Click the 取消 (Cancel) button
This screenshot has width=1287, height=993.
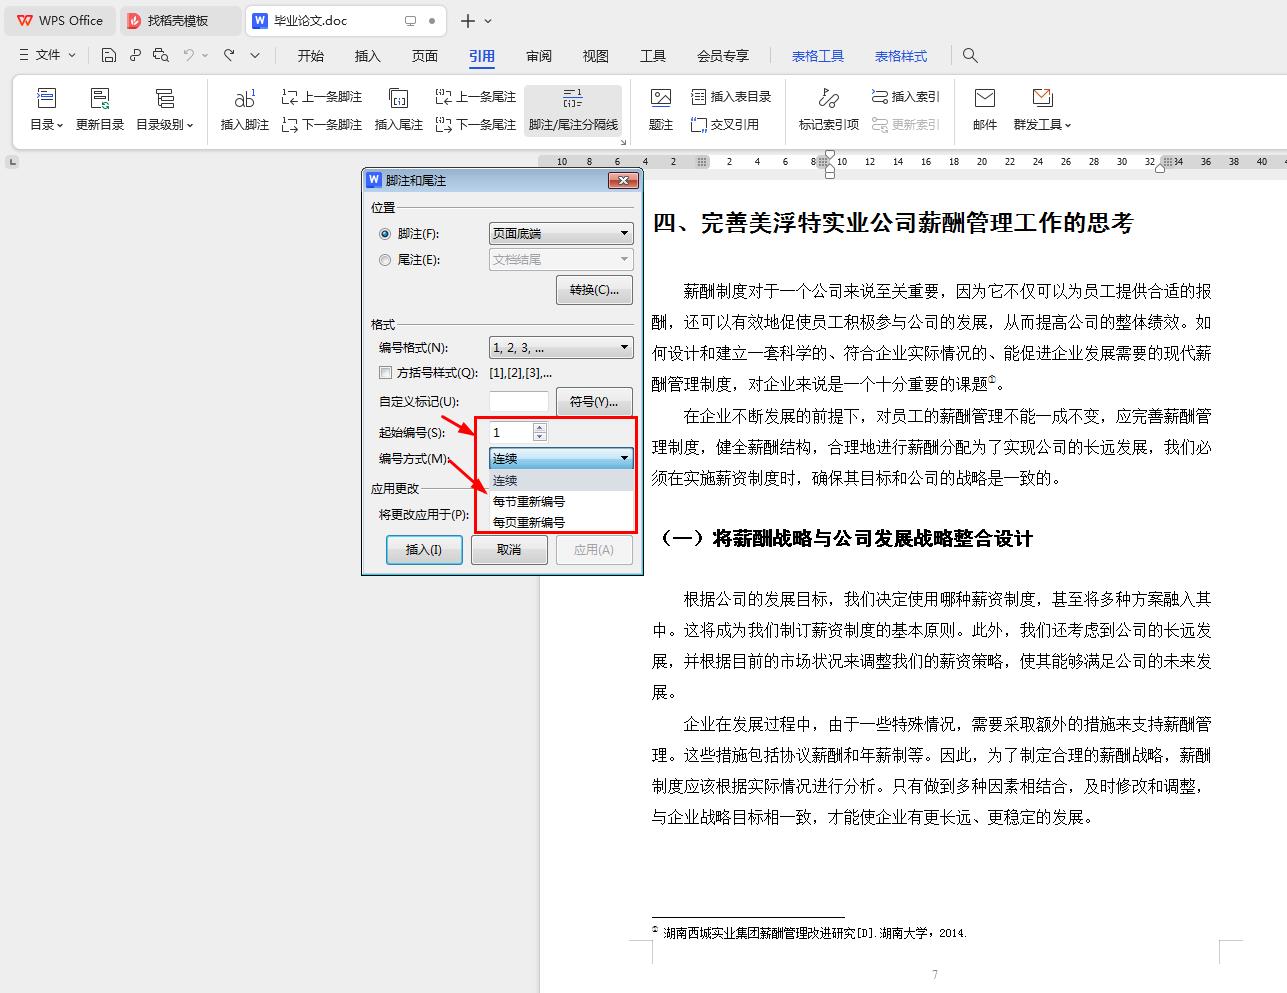pyautogui.click(x=509, y=550)
